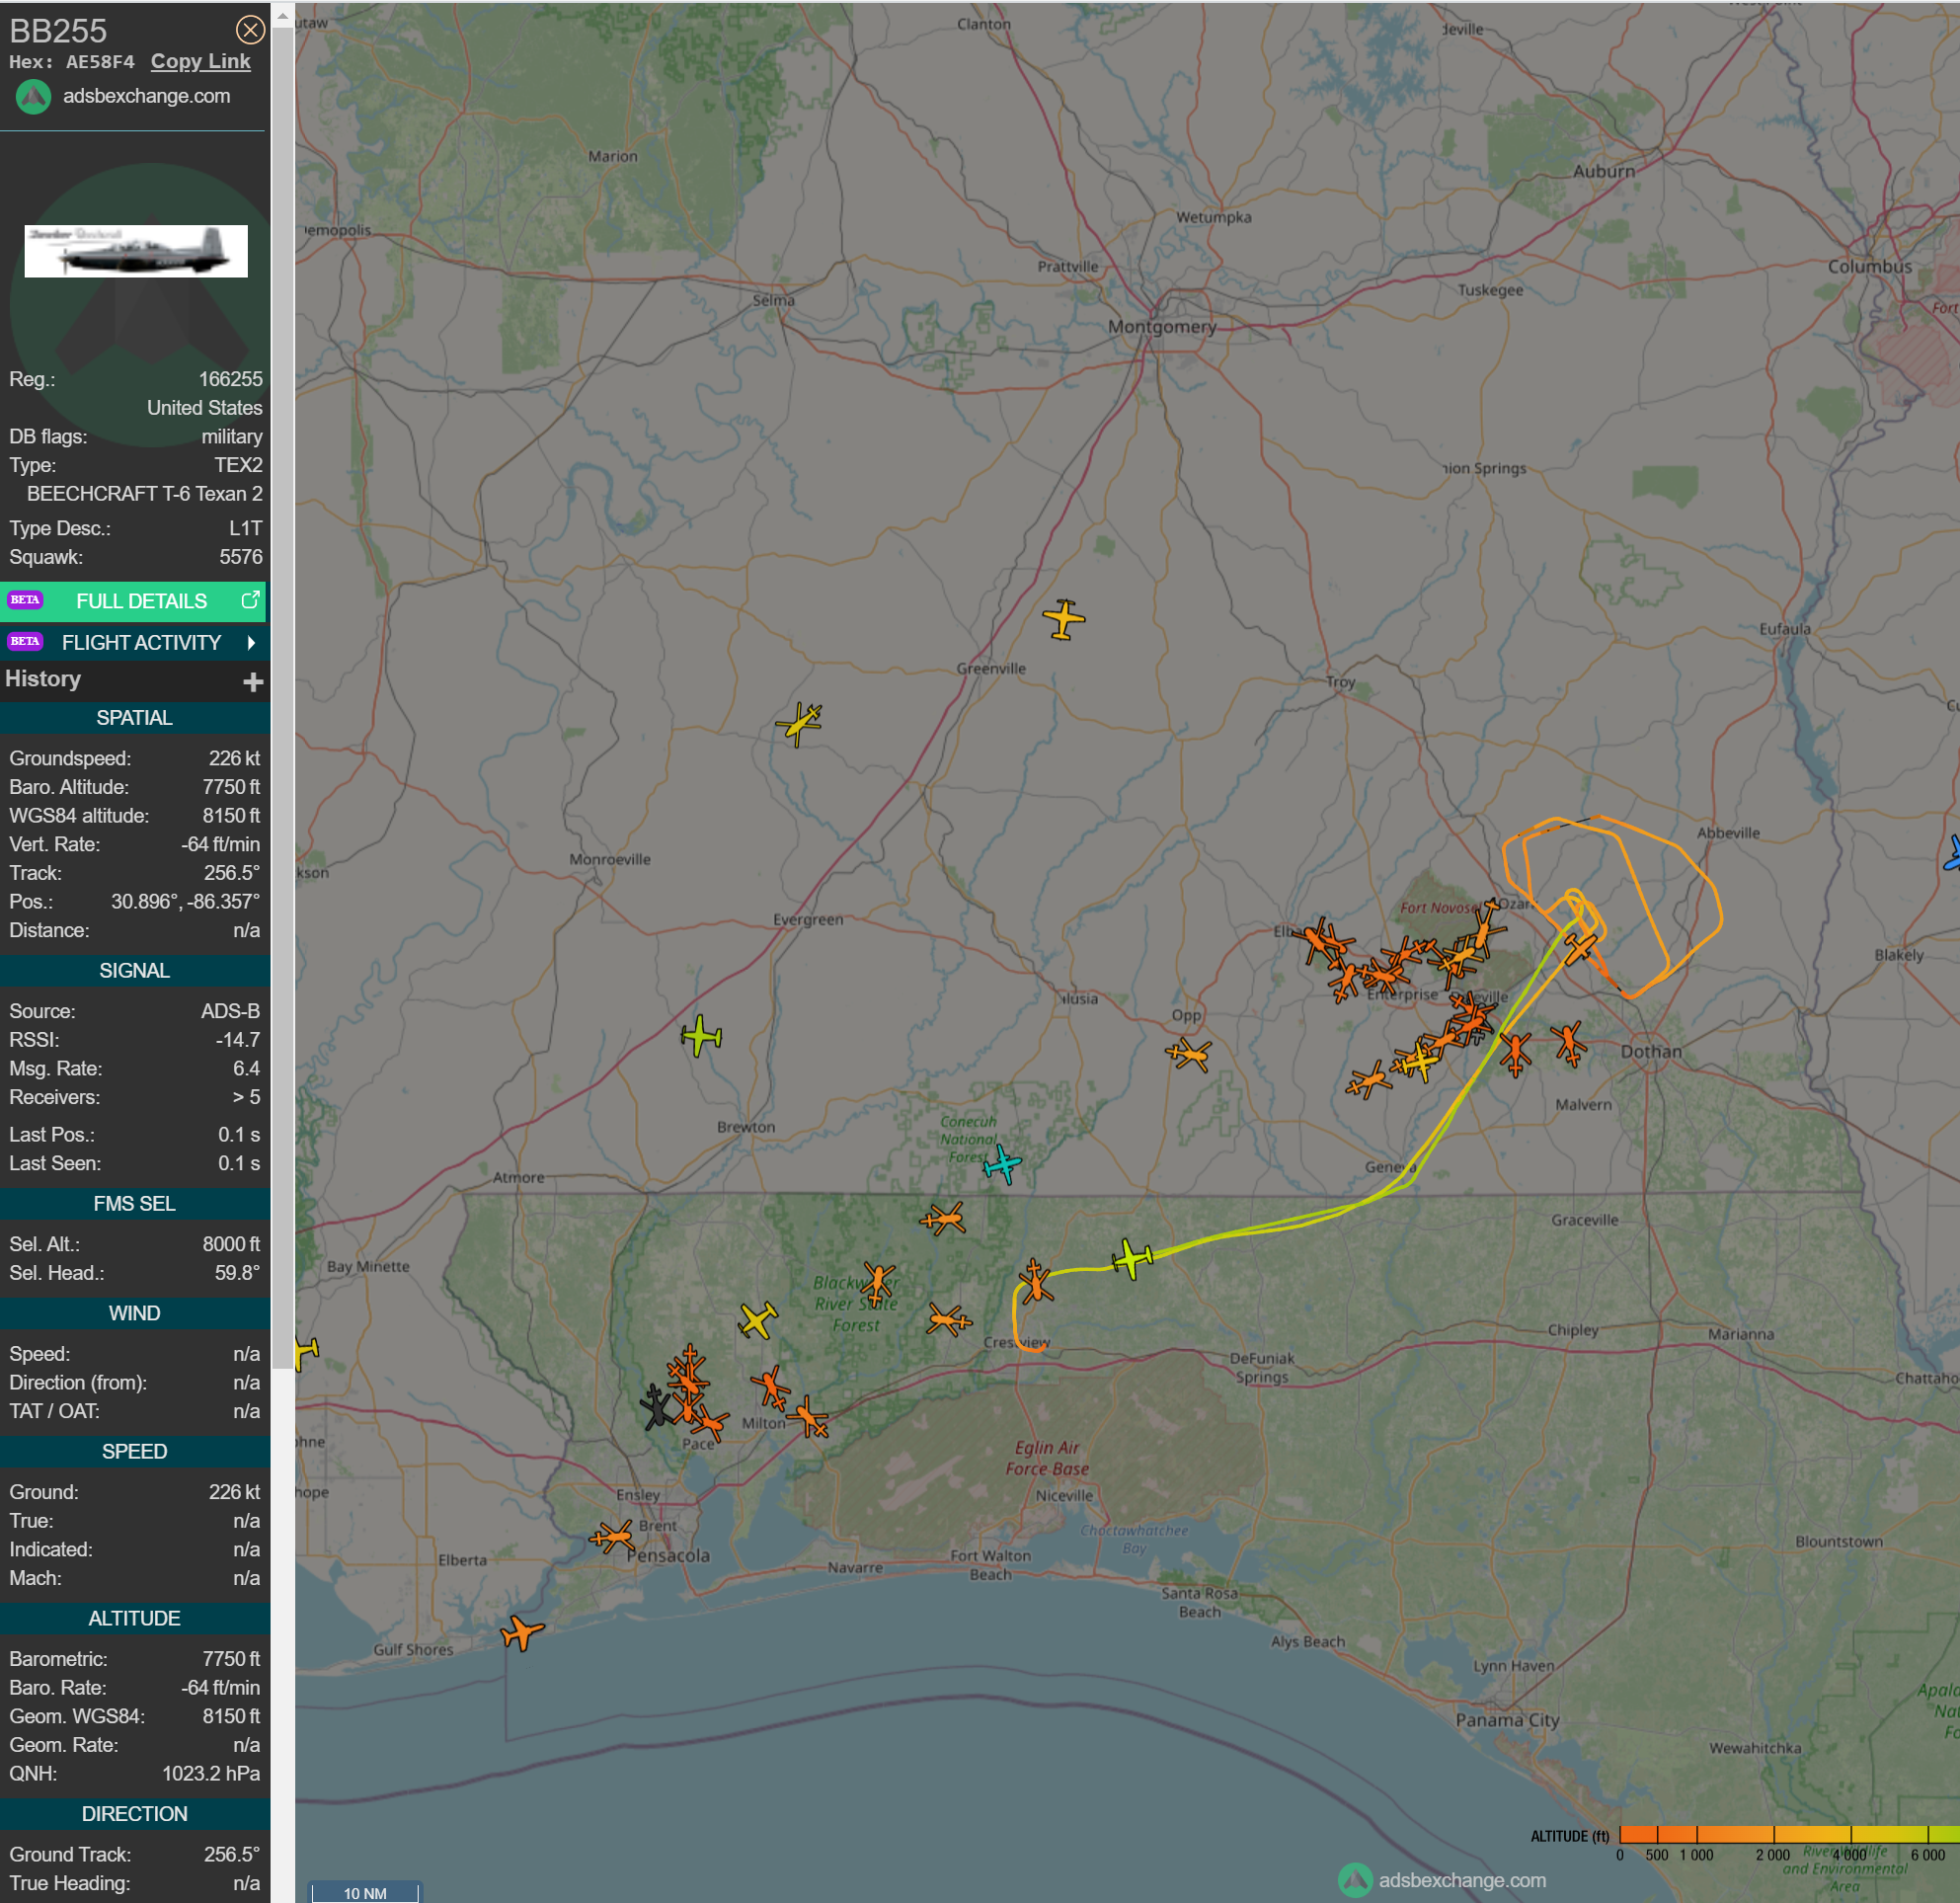
Task: Select the cyan aircraft near Conecuh National Forest
Action: [1002, 1165]
